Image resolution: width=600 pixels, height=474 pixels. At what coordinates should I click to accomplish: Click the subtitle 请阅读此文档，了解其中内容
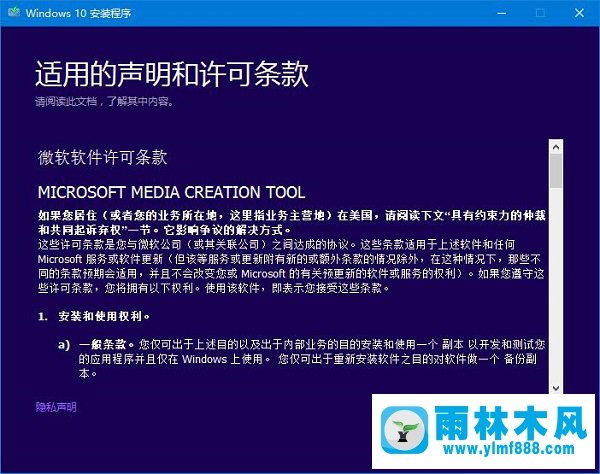[x=105, y=101]
